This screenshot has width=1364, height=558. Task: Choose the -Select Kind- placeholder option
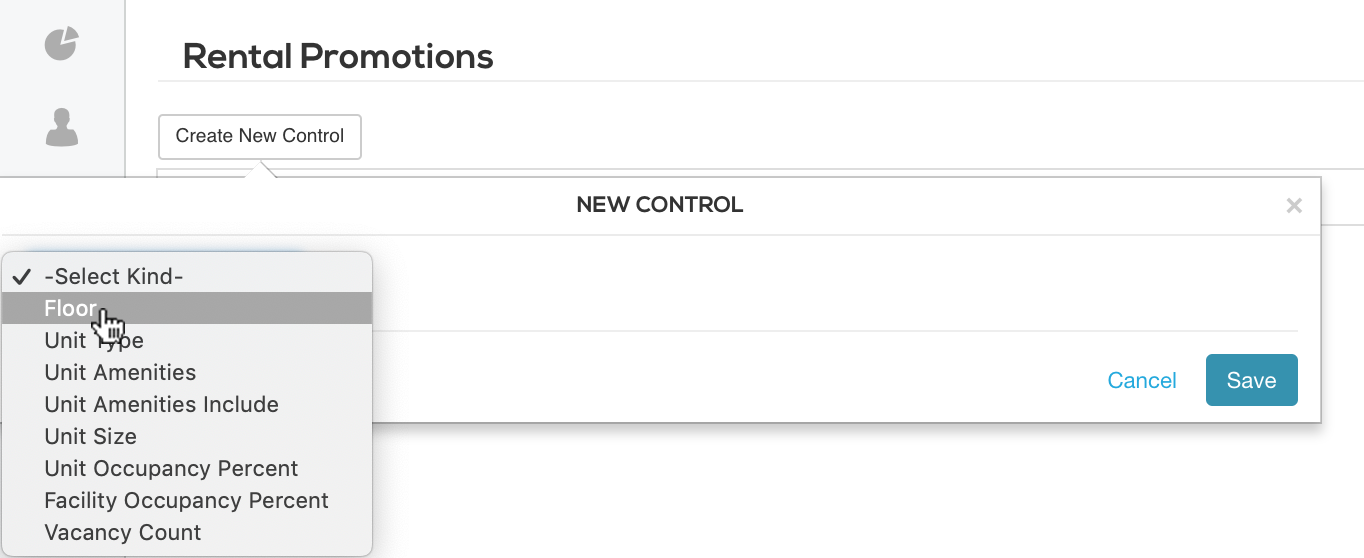tap(114, 277)
